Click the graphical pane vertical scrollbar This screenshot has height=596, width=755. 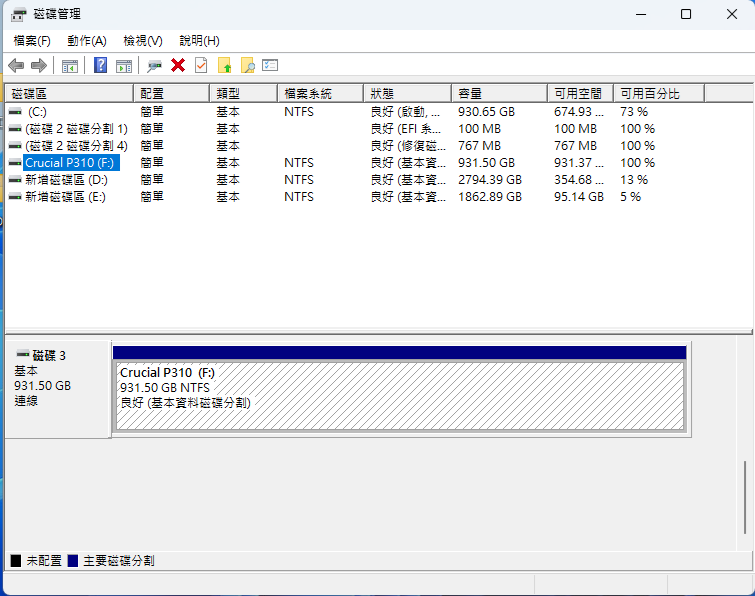[x=744, y=499]
